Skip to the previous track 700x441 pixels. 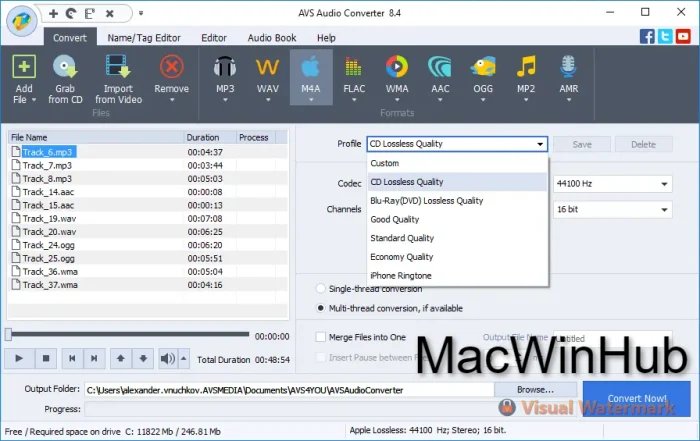(x=72, y=358)
